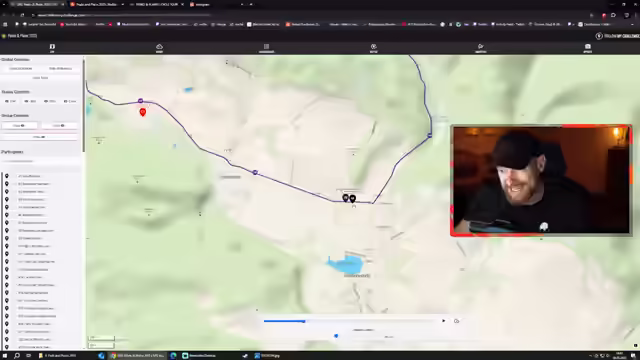Click the right button under Global Controls
The width and height of the screenshot is (640, 360).
pyautogui.click(x=60, y=69)
